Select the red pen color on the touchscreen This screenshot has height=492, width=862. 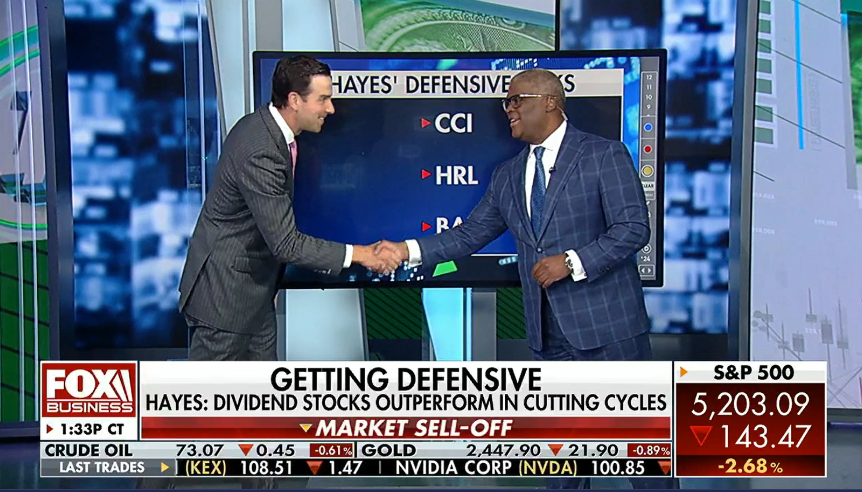pyautogui.click(x=648, y=149)
